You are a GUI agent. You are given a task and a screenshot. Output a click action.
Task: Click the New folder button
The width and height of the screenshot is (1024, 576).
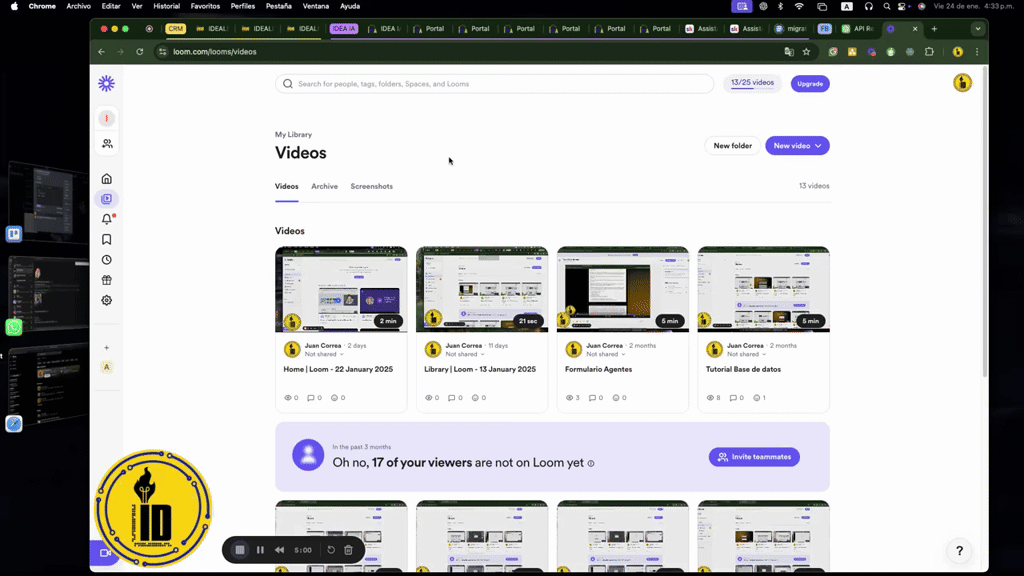(x=732, y=146)
